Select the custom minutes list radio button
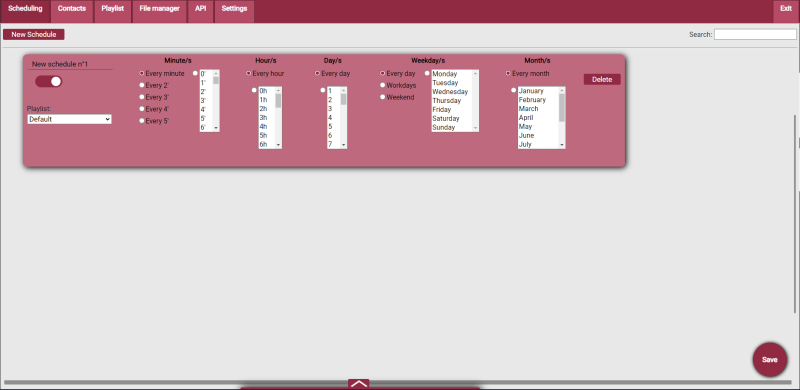The image size is (800, 390). 195,74
